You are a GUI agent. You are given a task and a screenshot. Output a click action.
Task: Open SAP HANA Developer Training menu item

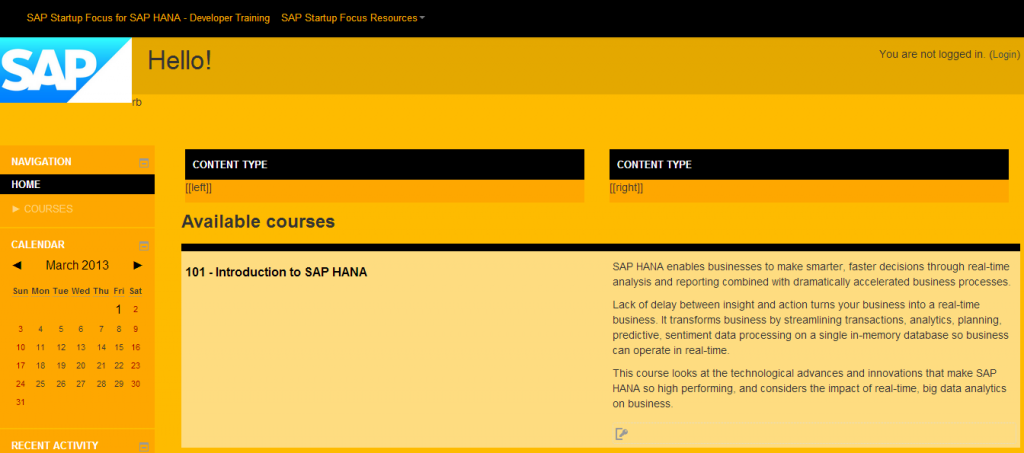(147, 18)
